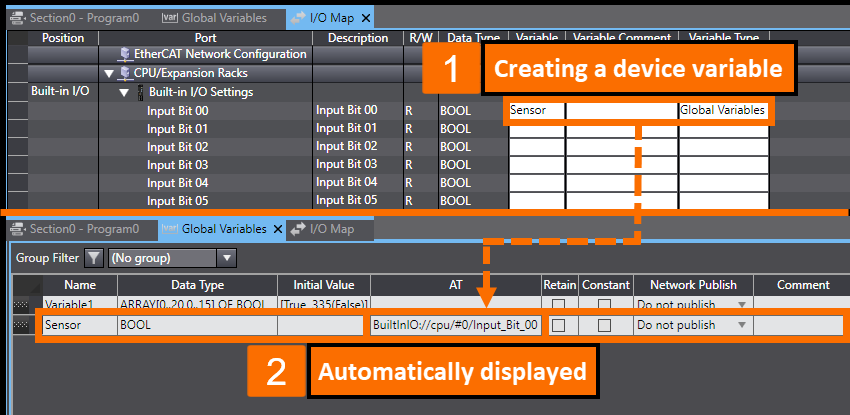Click the Group Filter funnel icon
The width and height of the screenshot is (850, 415).
pos(94,258)
